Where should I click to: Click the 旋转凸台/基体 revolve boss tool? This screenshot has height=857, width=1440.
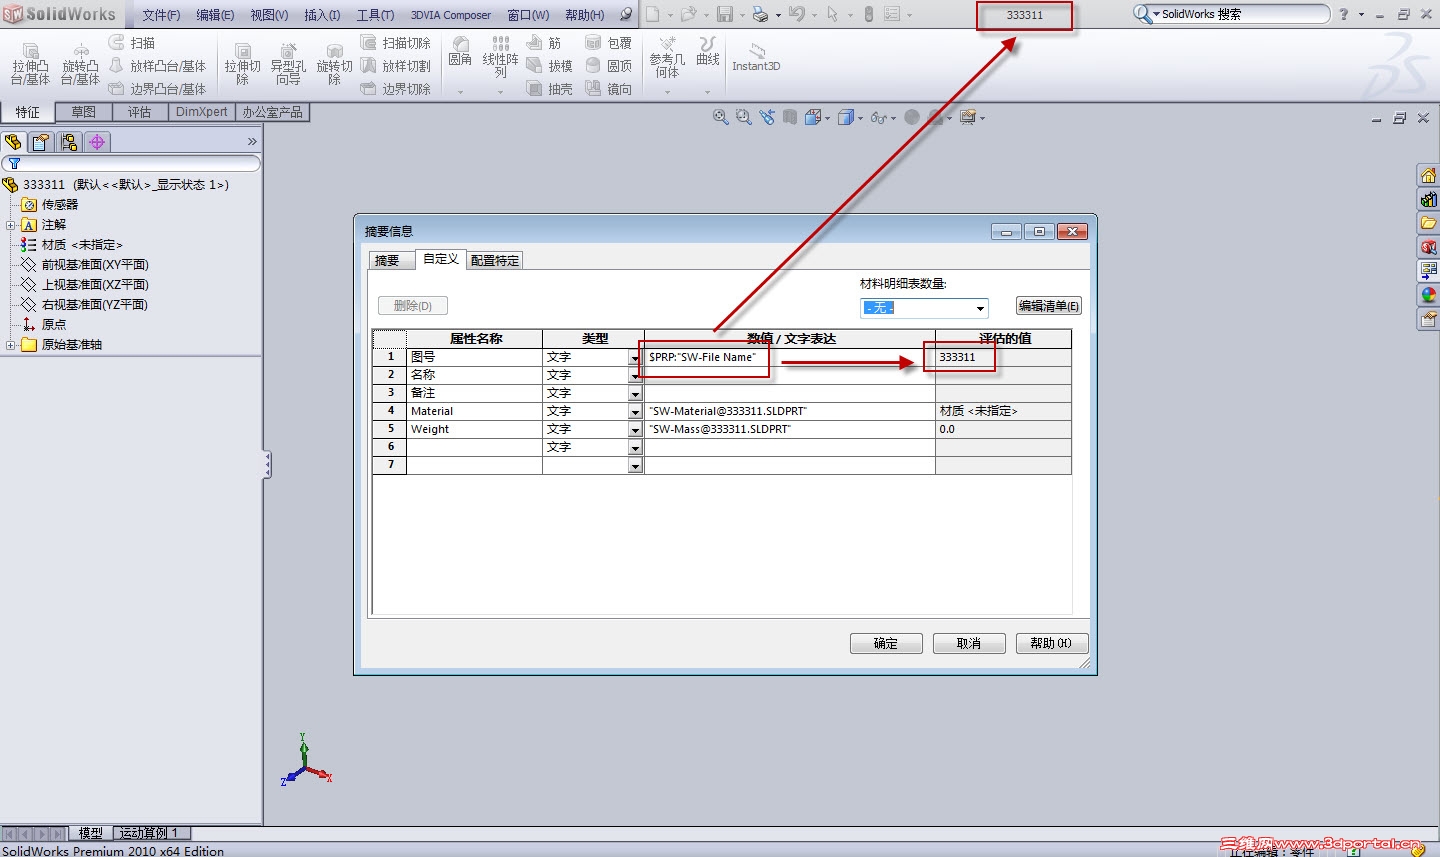(x=80, y=64)
